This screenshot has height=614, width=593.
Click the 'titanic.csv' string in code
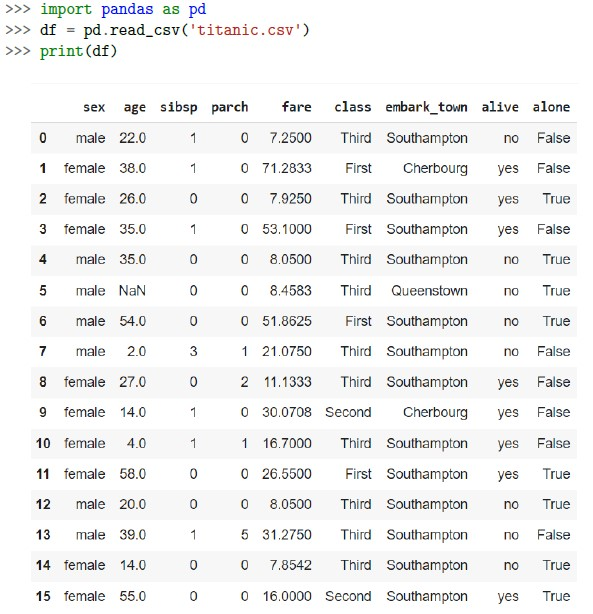pyautogui.click(x=245, y=30)
